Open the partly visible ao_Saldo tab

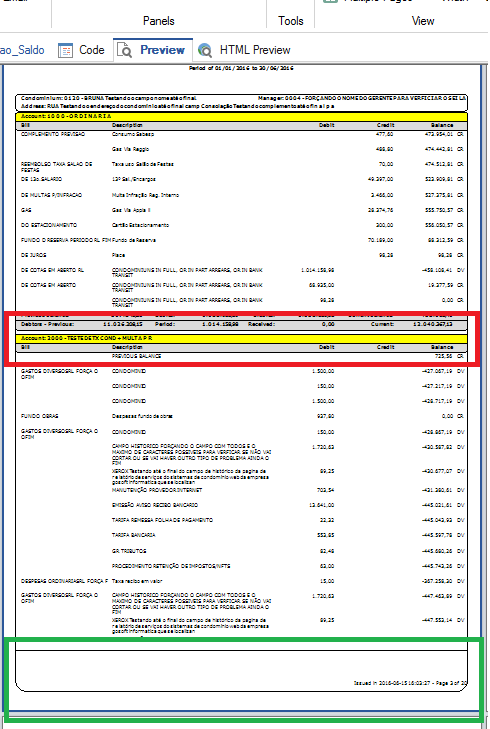(x=22, y=50)
